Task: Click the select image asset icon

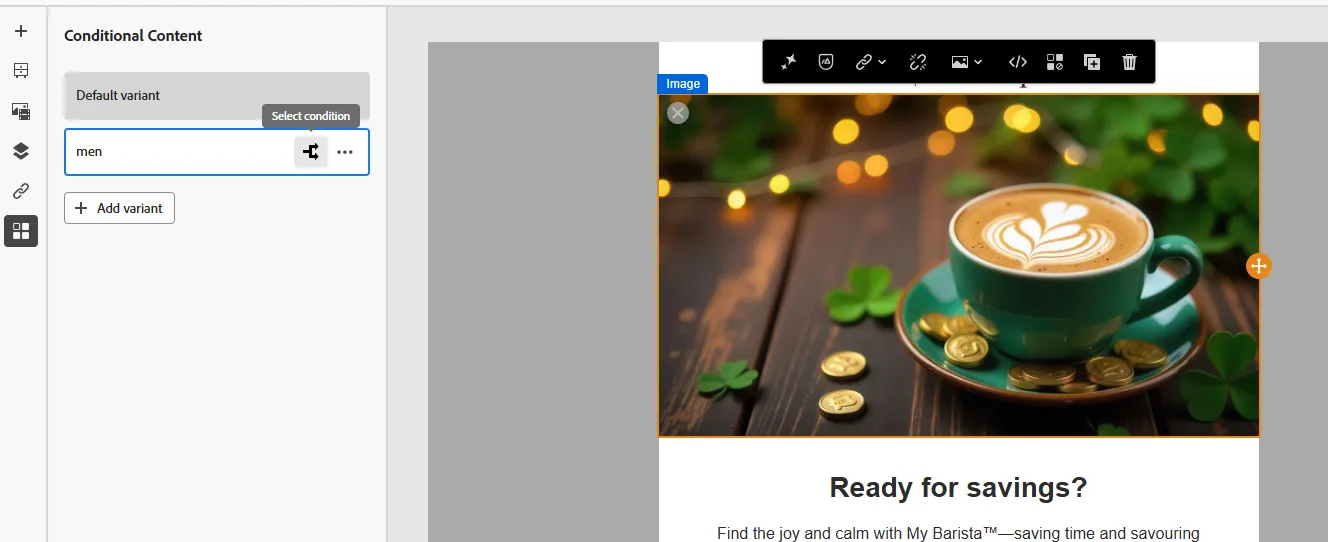Action: tap(960, 62)
